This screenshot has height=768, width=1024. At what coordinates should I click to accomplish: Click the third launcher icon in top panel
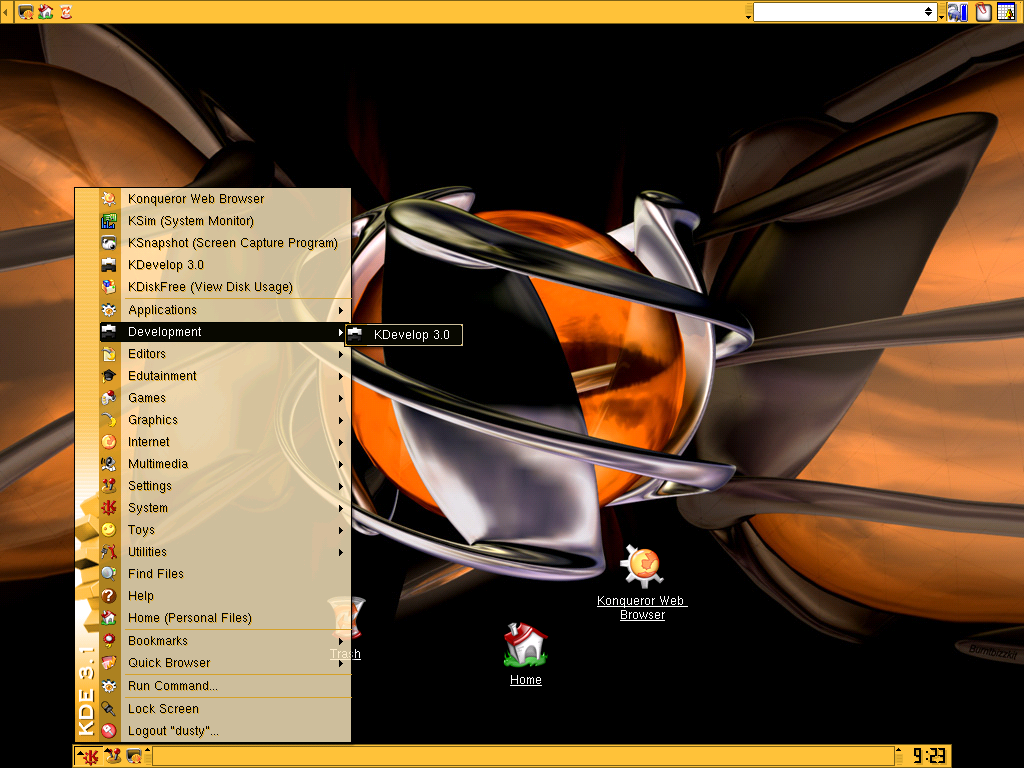(66, 11)
